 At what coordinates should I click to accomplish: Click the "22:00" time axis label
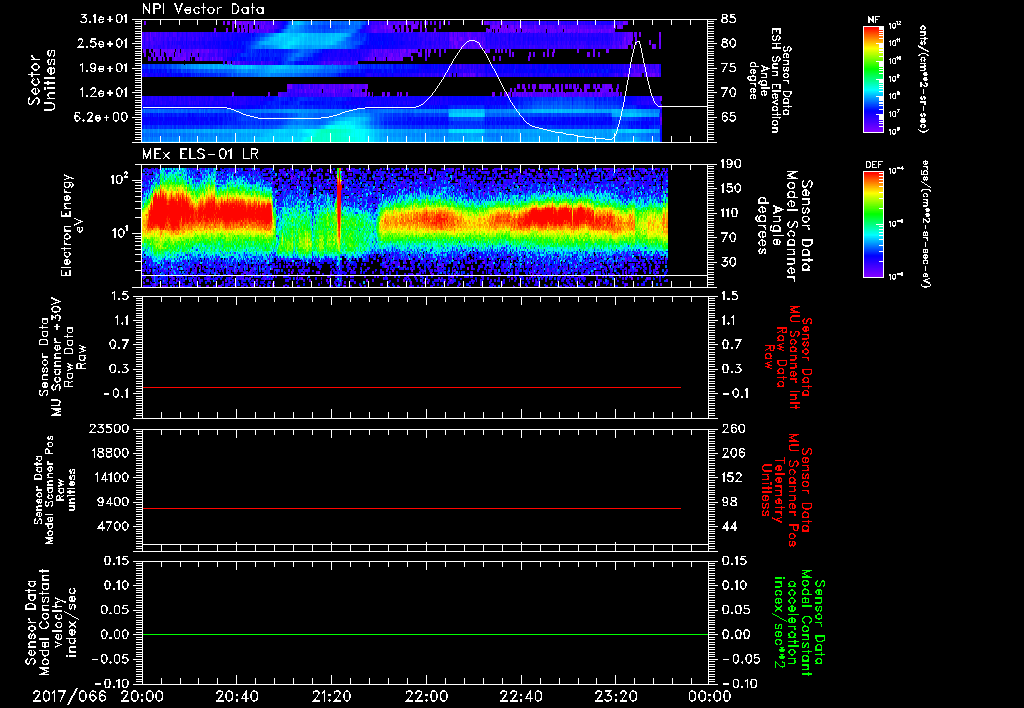[x=426, y=696]
